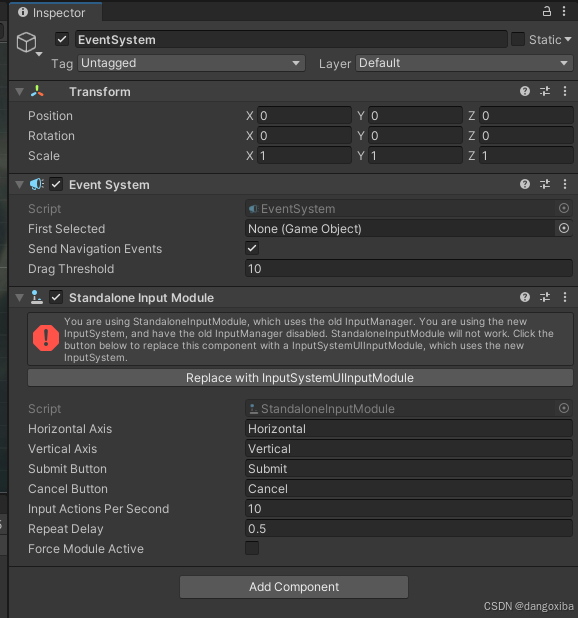Click Replace with InputSystemUIInputModule button
Viewport: 578px width, 618px height.
click(300, 378)
